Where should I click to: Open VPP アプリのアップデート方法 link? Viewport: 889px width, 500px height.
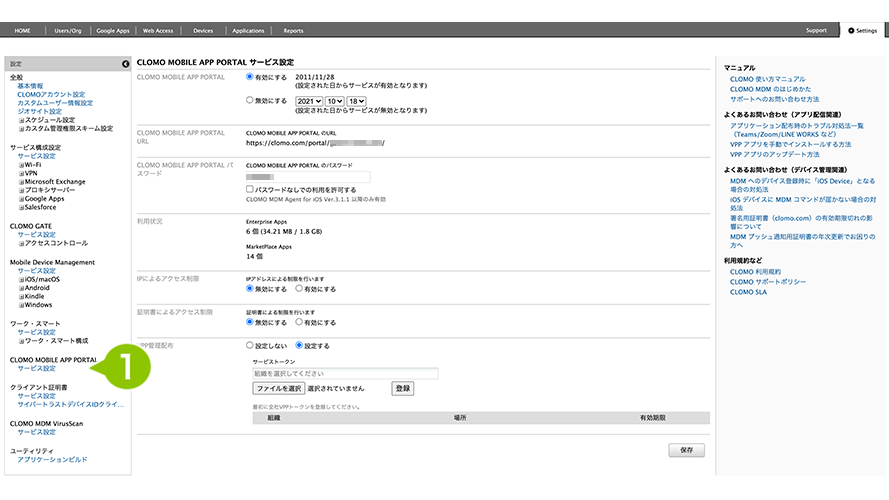click(774, 154)
